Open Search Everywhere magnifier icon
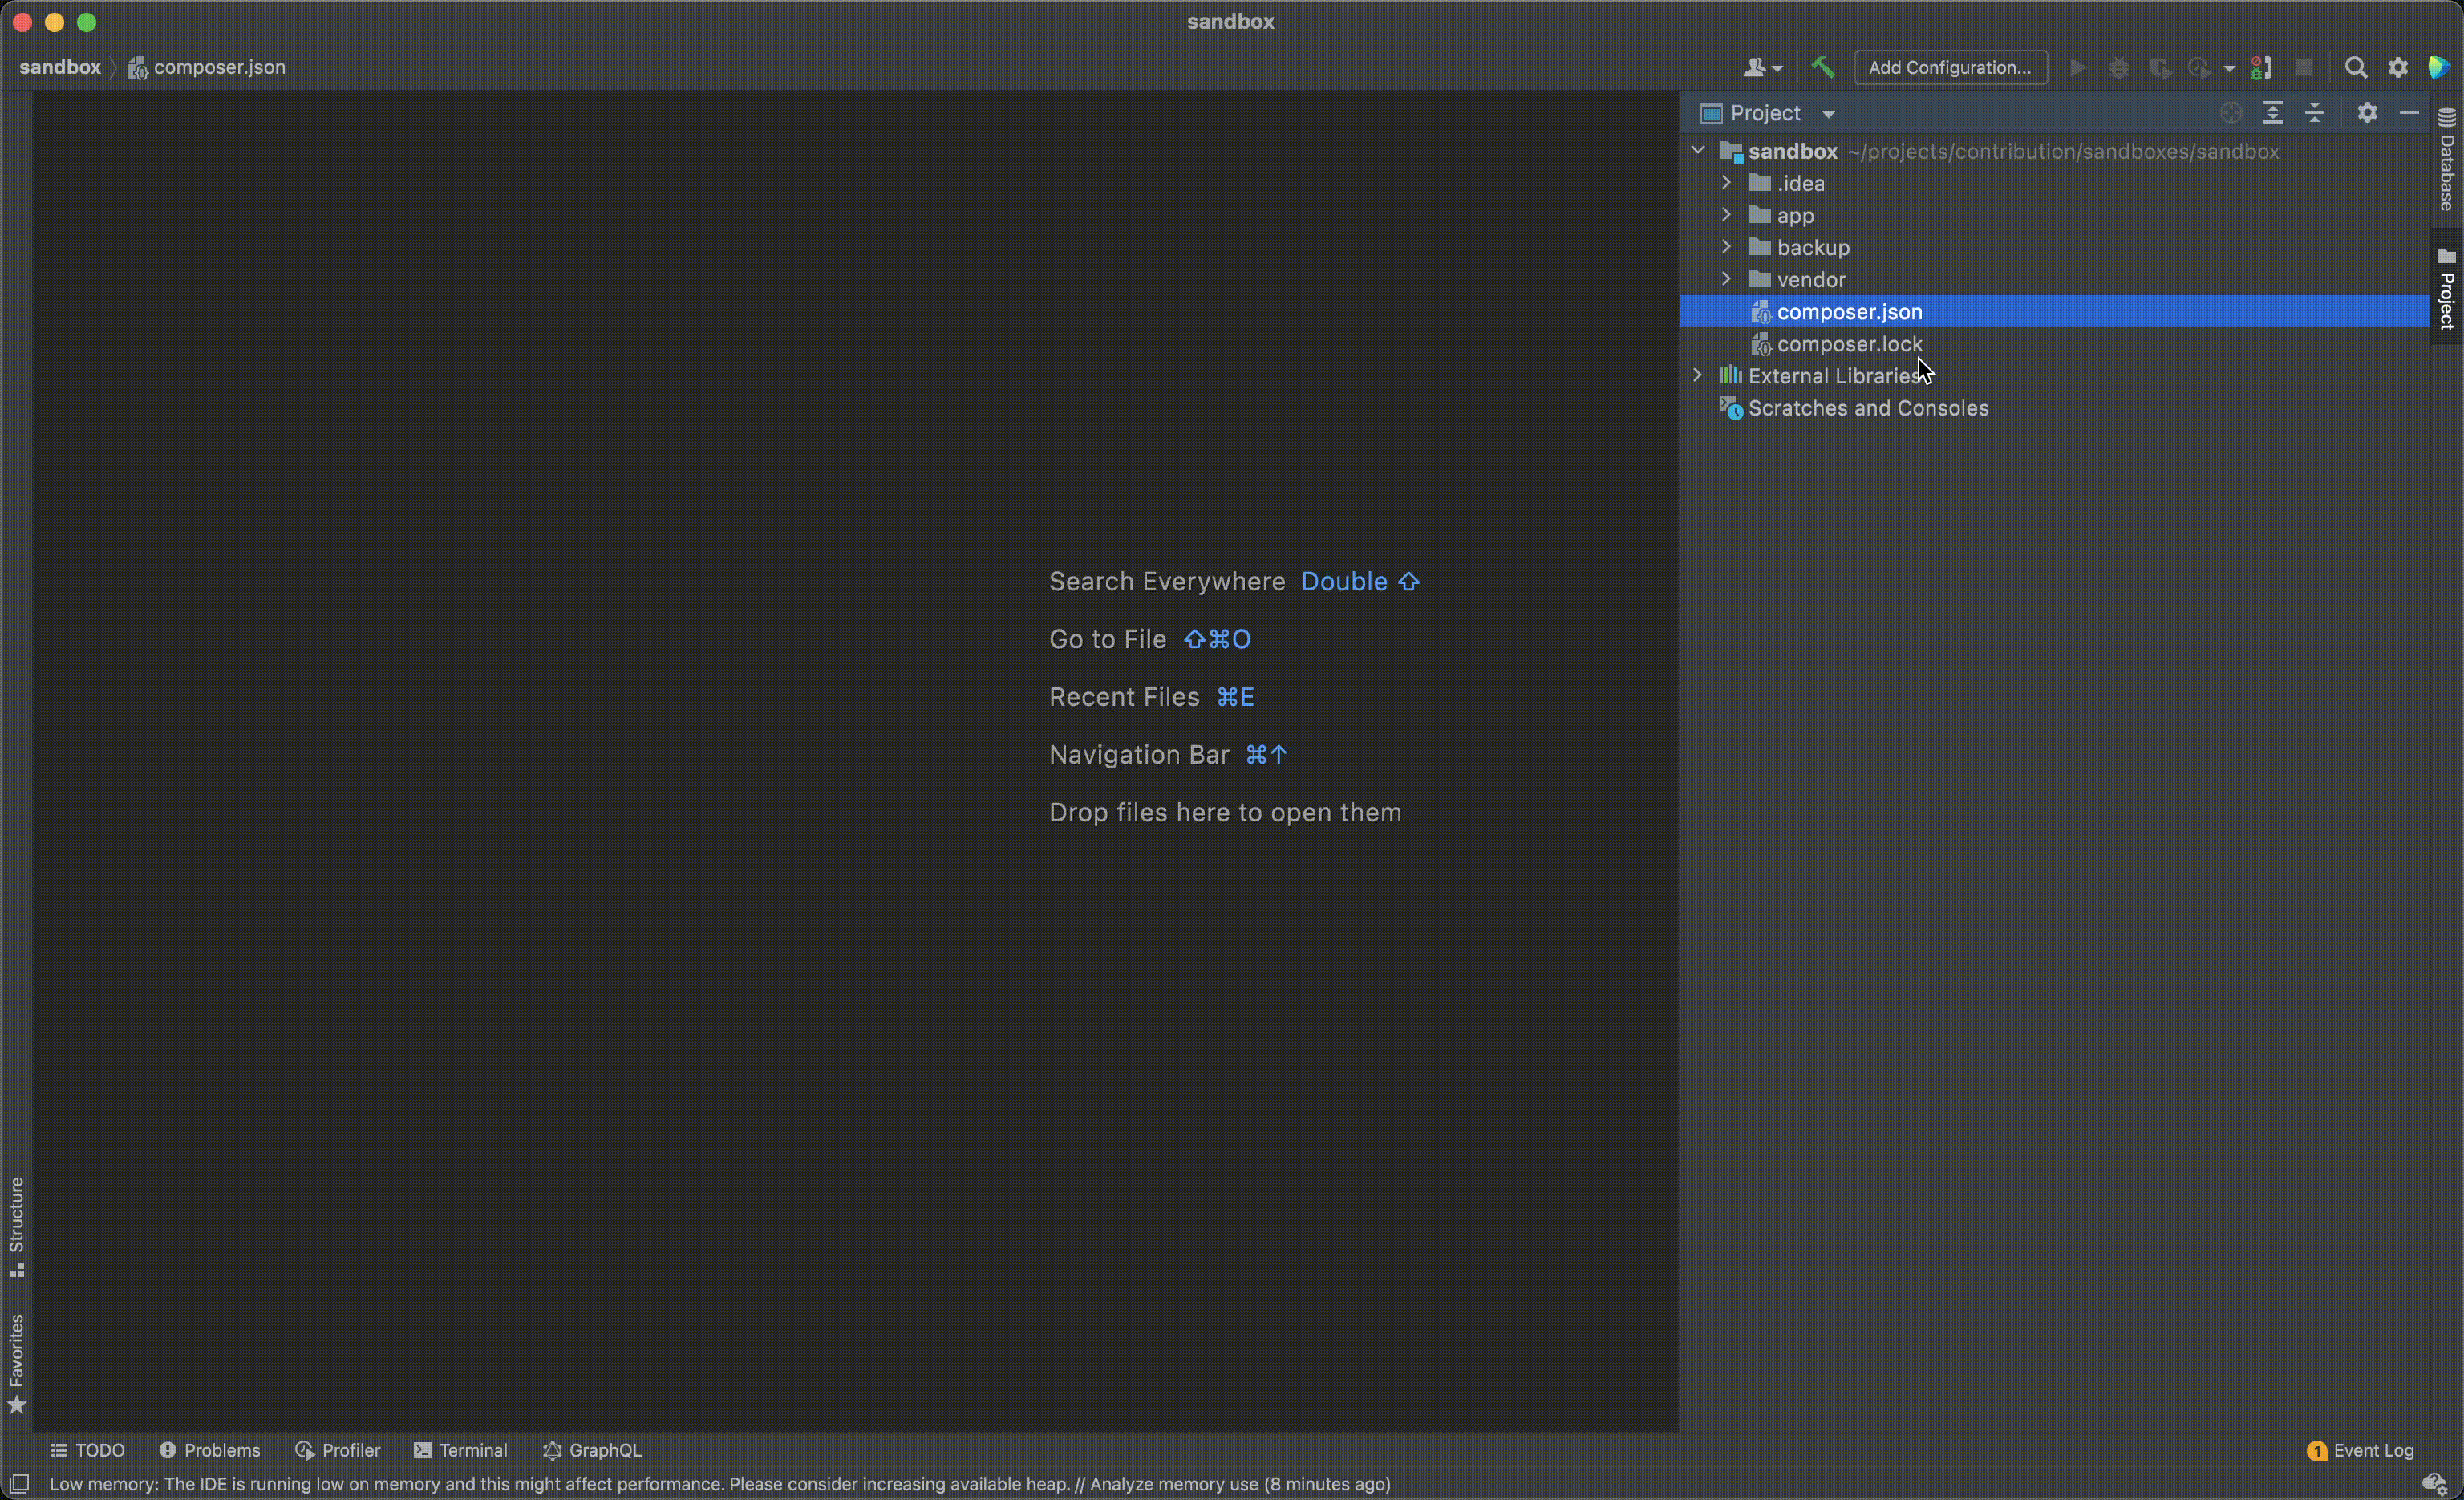This screenshot has width=2464, height=1500. [2355, 67]
